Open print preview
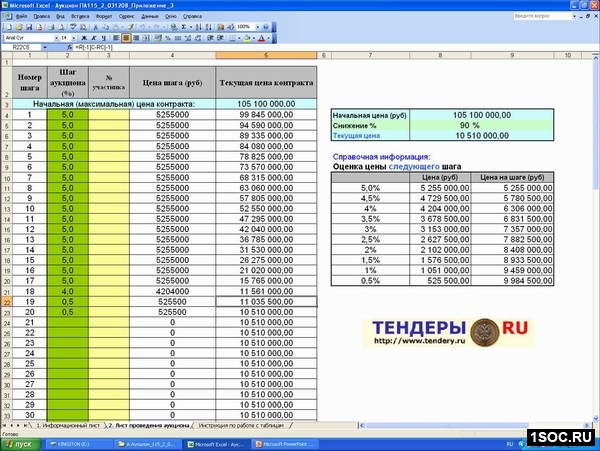600x451 pixels. click(x=61, y=27)
